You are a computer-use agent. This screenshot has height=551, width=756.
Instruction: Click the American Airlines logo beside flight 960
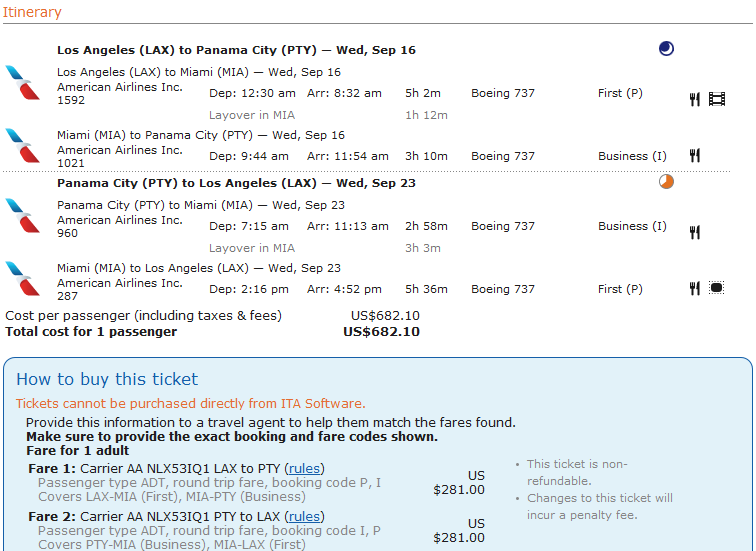tap(23, 215)
